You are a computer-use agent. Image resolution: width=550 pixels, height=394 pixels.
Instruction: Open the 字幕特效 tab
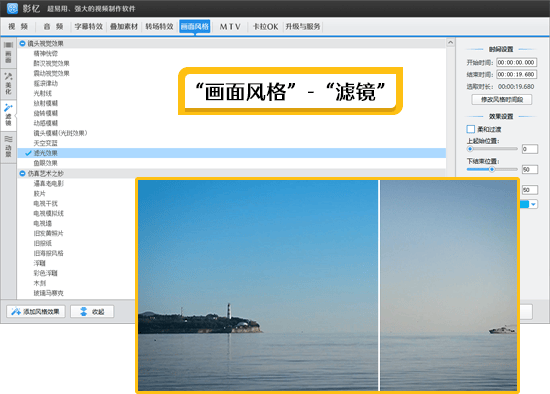[88, 26]
